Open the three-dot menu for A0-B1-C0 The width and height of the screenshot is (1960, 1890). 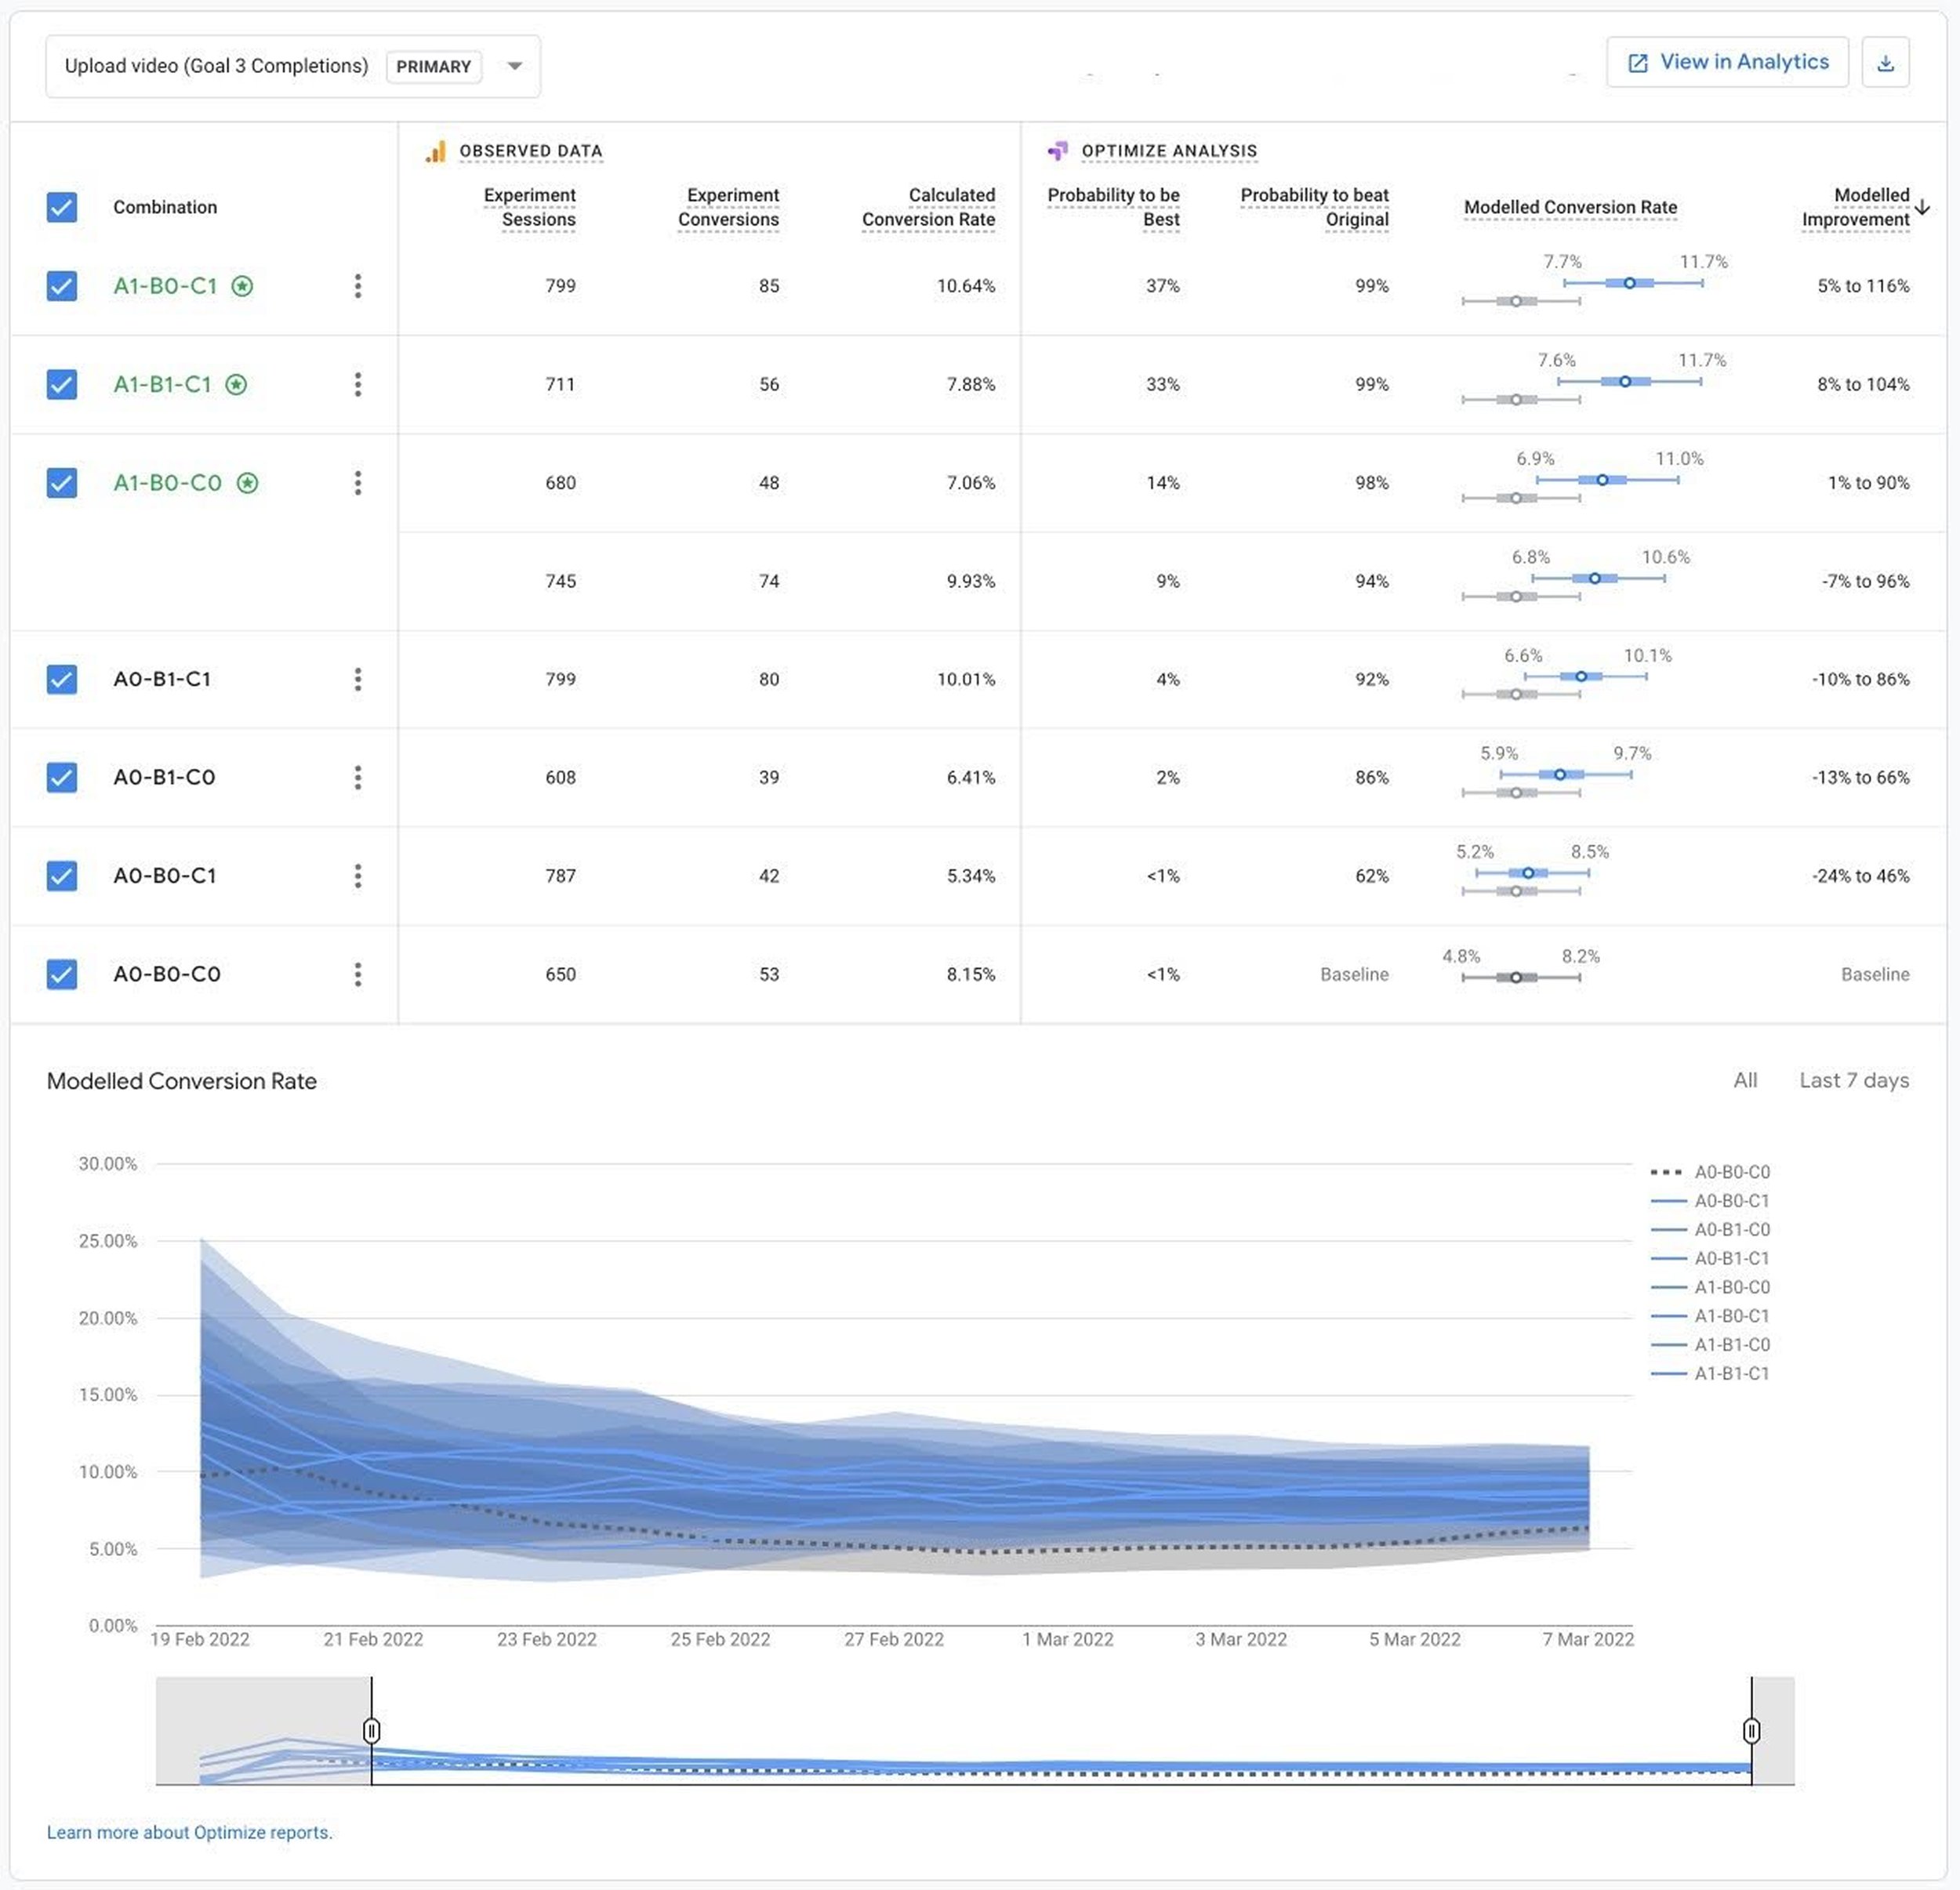358,777
